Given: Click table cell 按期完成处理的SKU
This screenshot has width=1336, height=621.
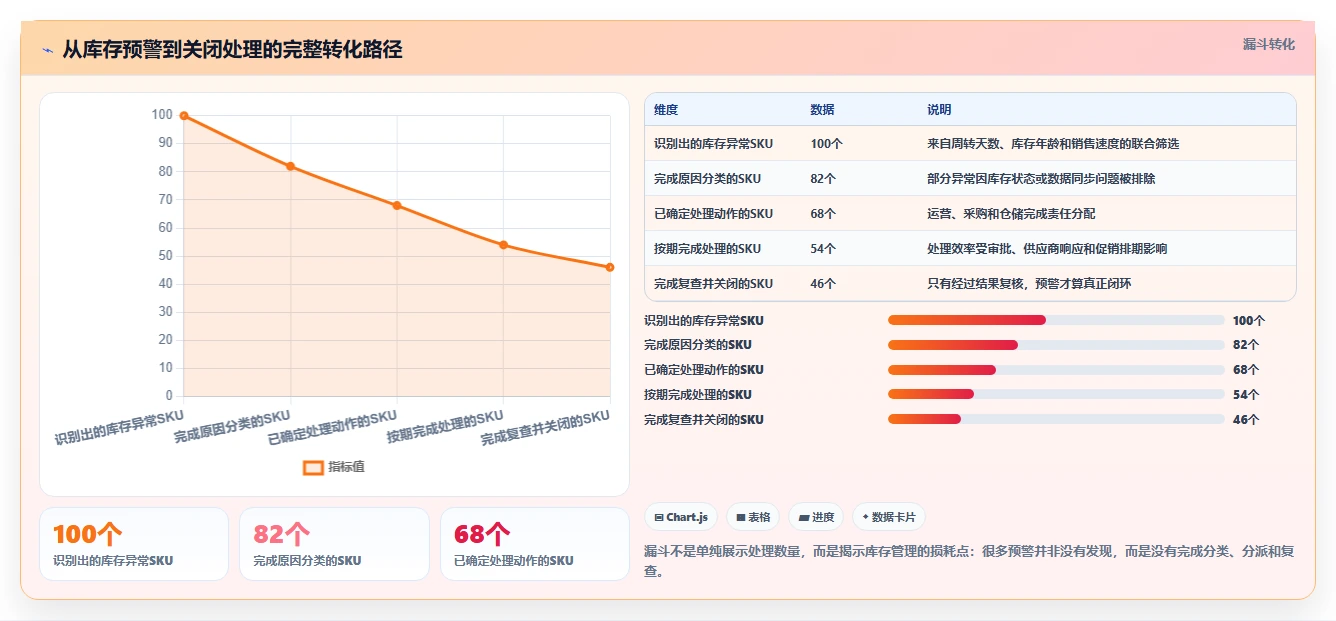Looking at the screenshot, I should (x=708, y=249).
